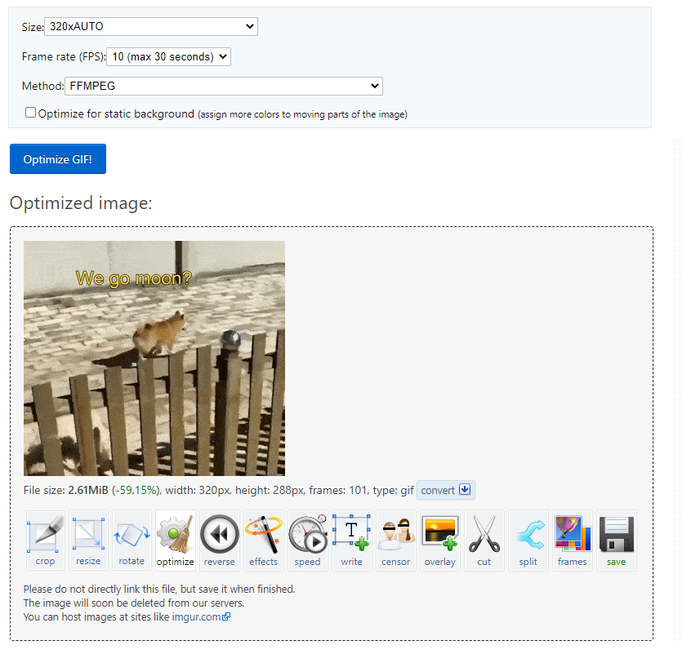The height and width of the screenshot is (663, 700).
Task: Reverse the GIF with the reverse tool
Action: [219, 540]
